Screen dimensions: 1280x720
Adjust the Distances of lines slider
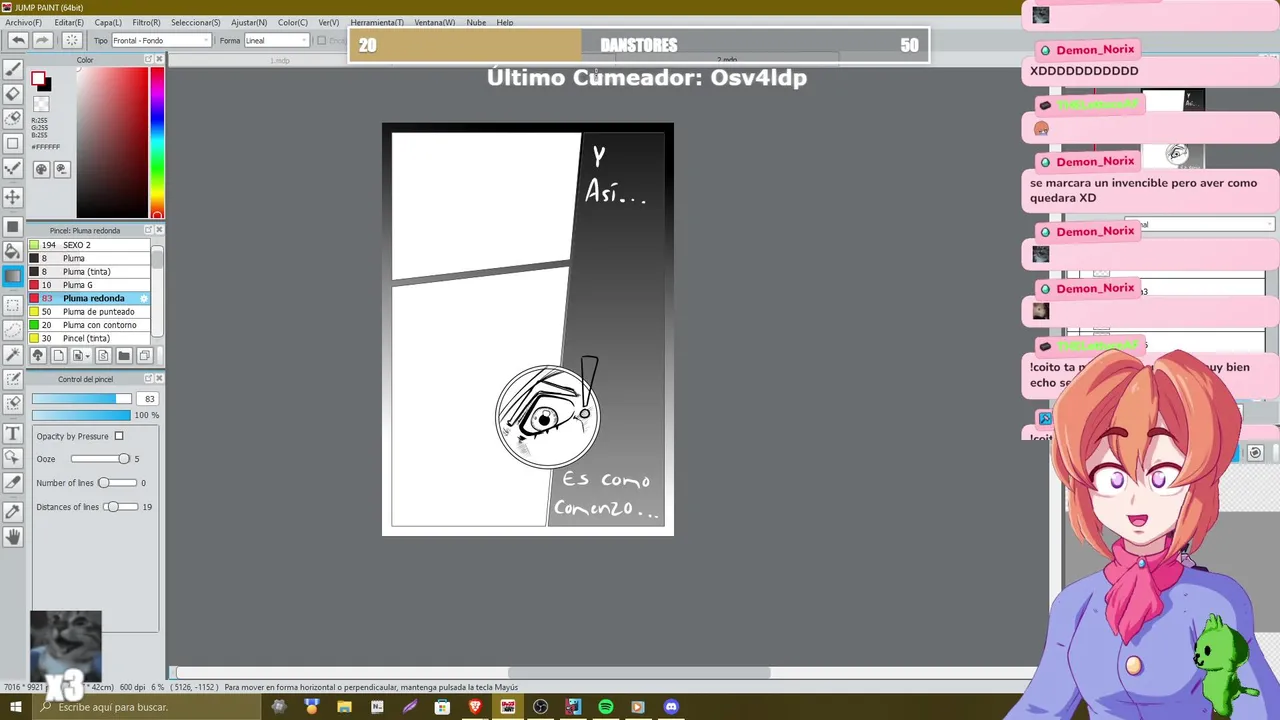[x=120, y=507]
